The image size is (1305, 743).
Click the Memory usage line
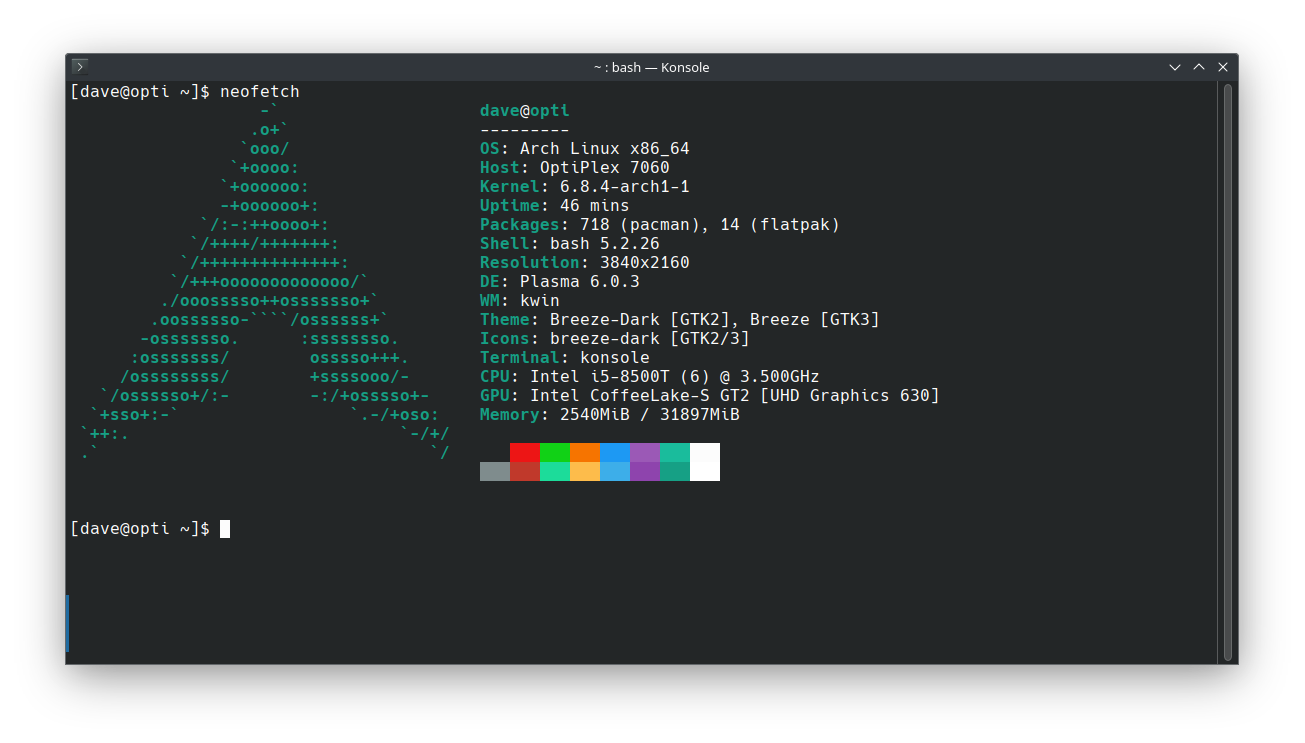coord(609,415)
